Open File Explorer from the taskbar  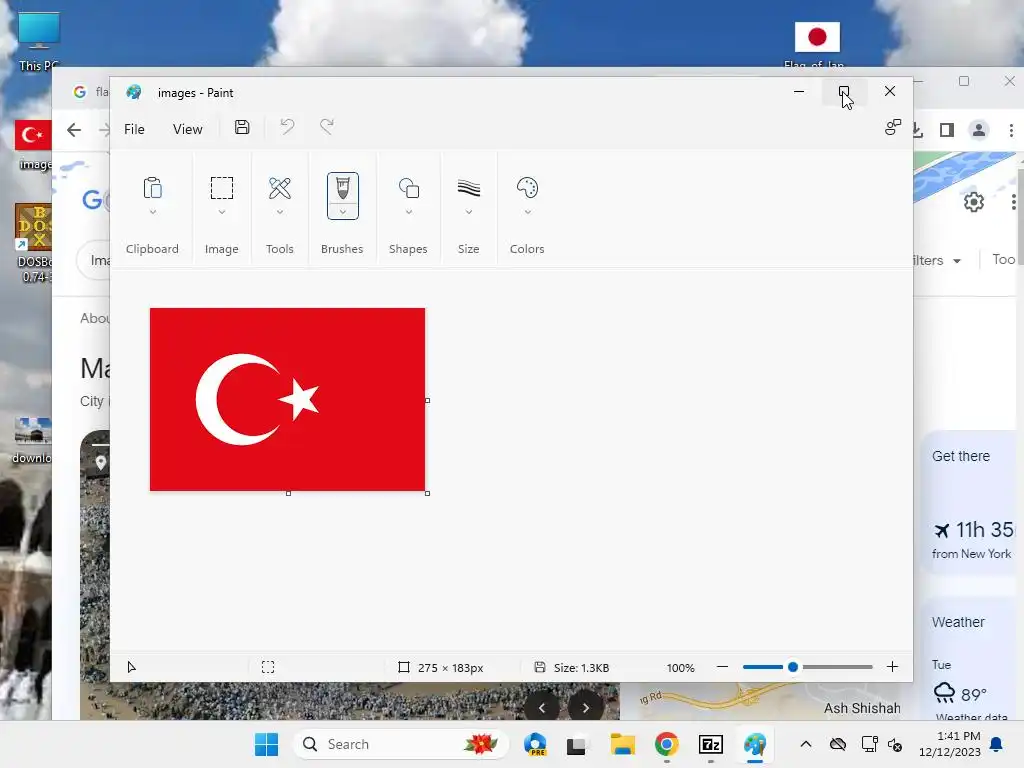622,744
